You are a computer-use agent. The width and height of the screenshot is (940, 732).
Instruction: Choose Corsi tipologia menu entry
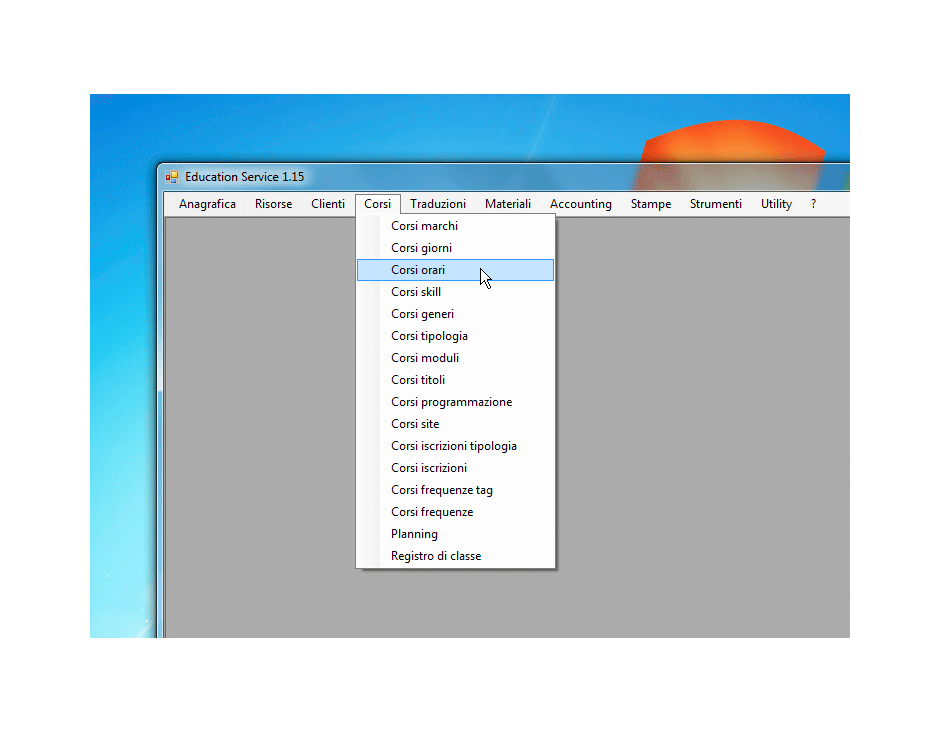coord(456,336)
